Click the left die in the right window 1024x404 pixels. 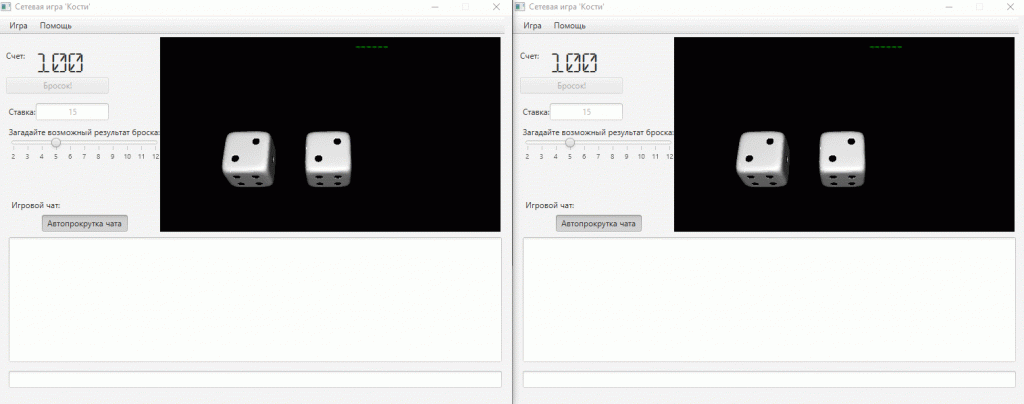tap(762, 159)
